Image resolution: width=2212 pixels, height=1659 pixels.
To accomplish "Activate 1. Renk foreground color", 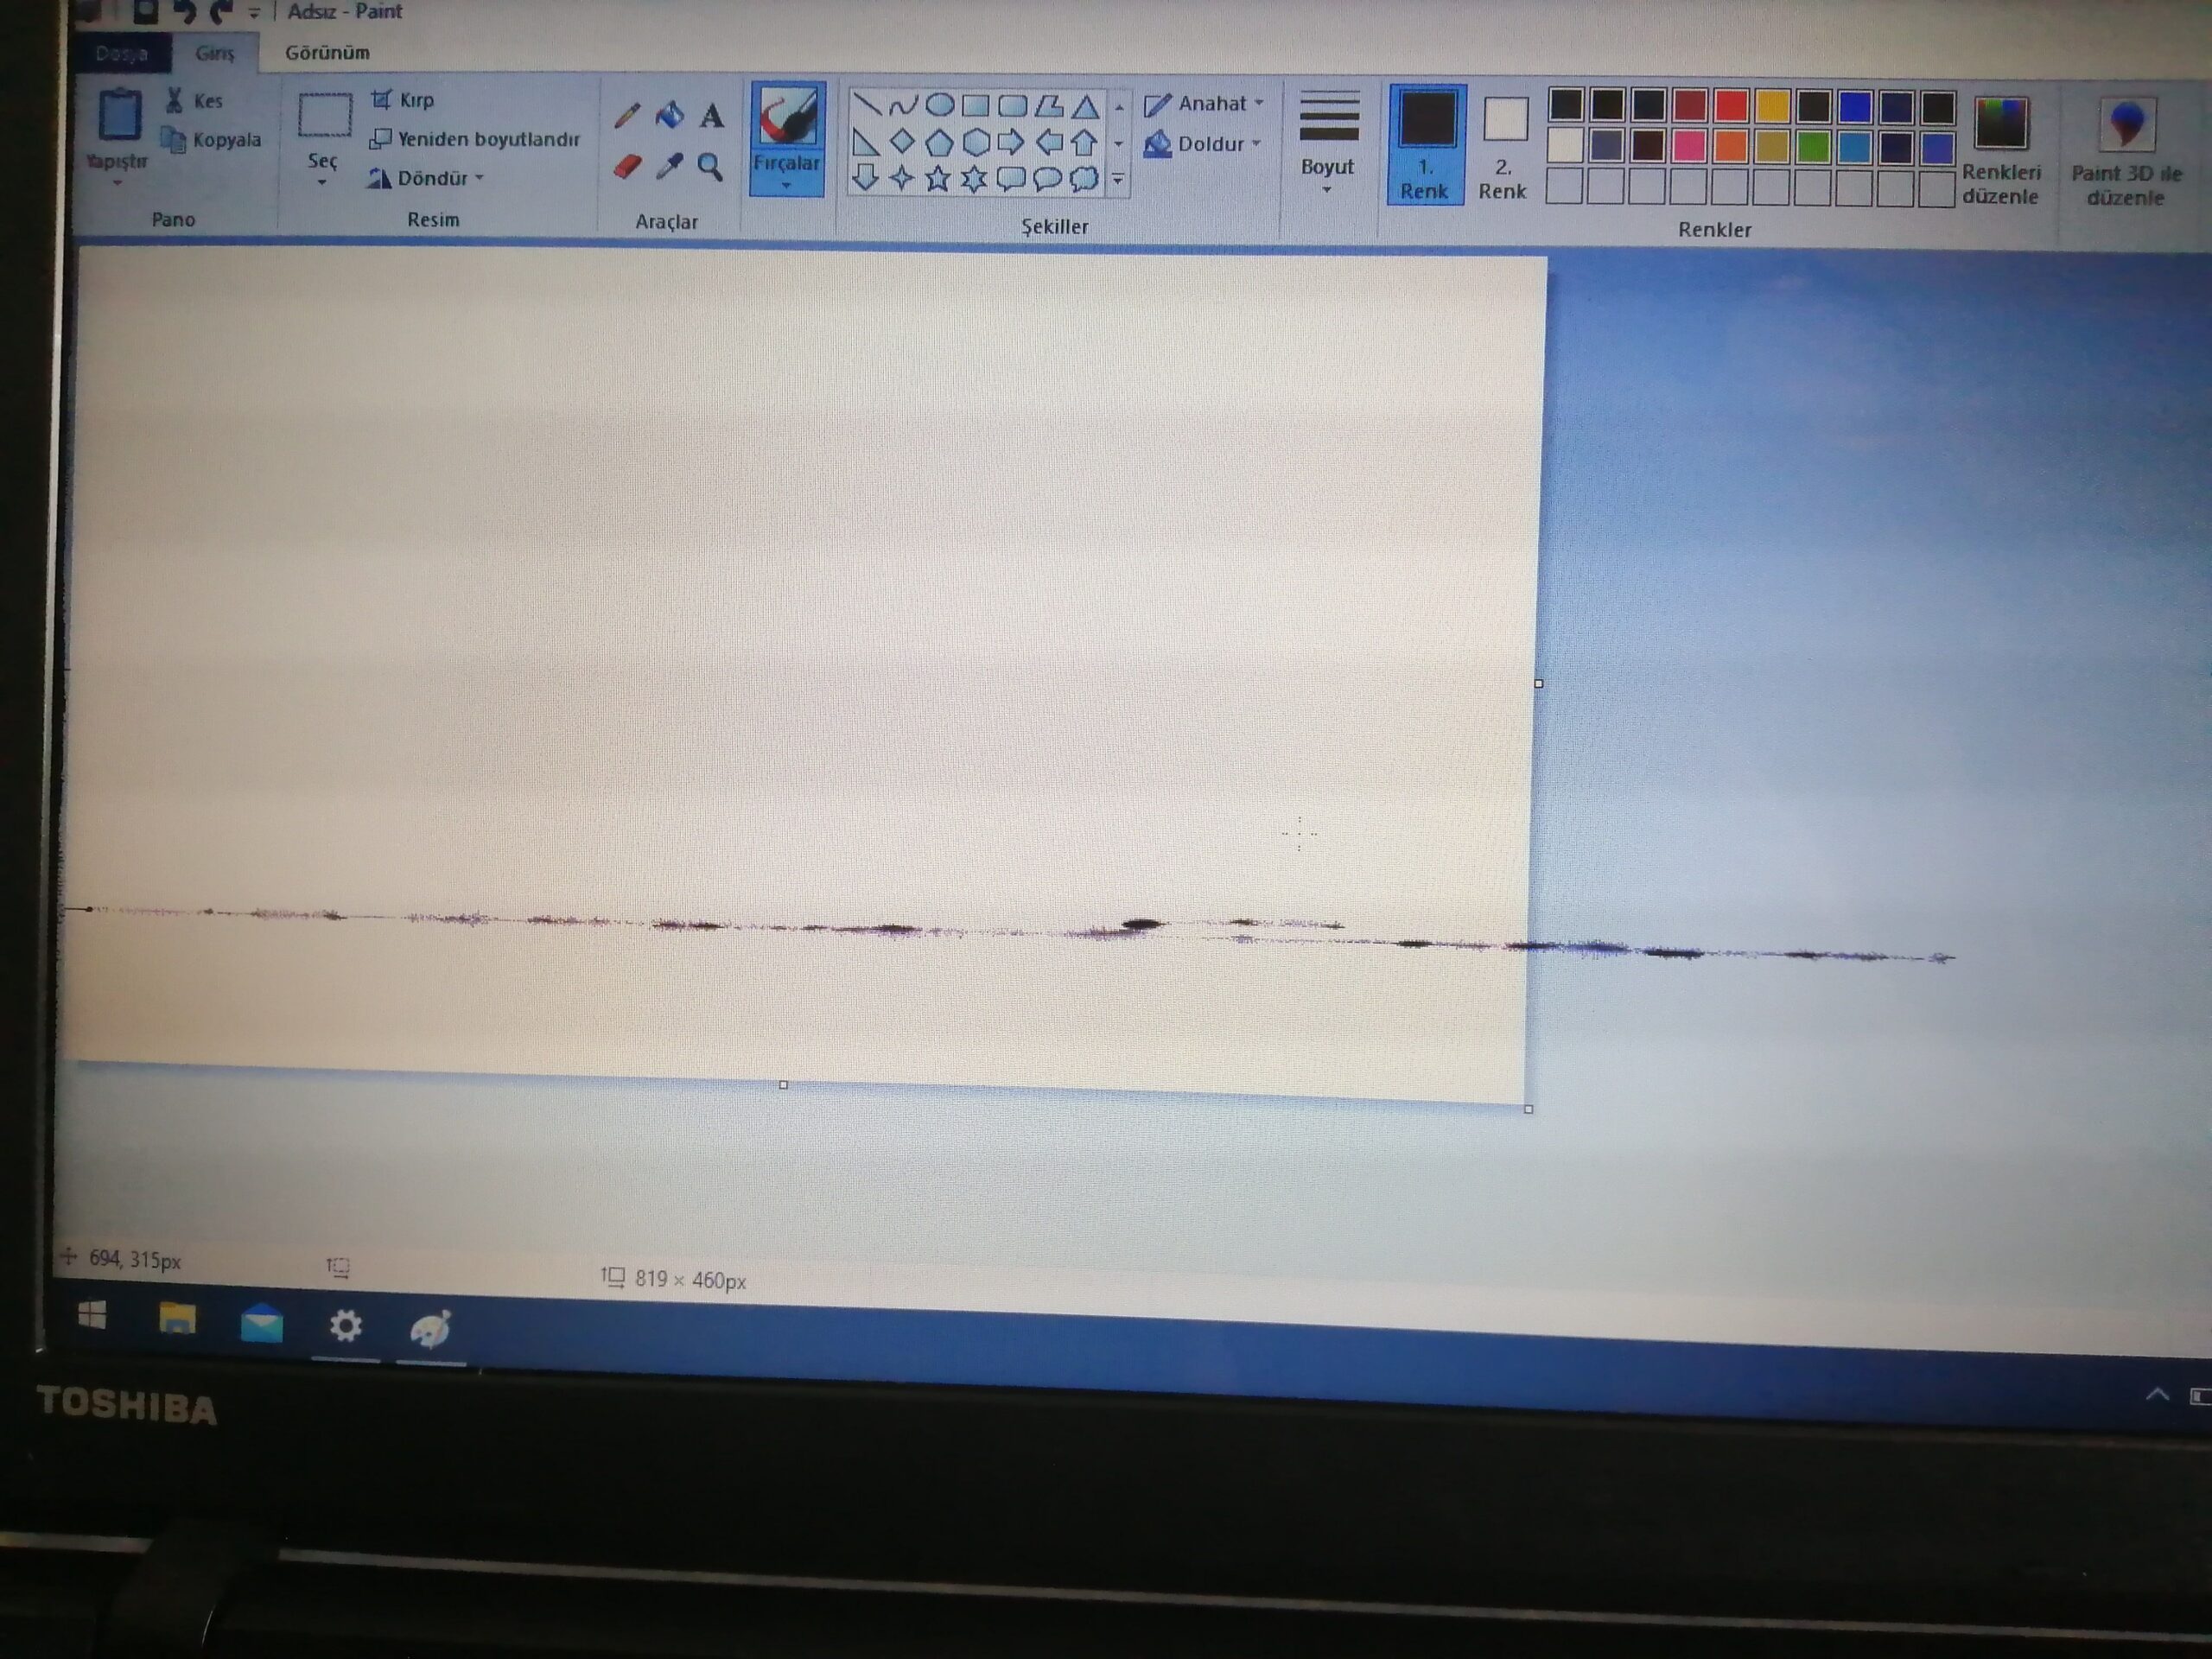I will click(x=1426, y=145).
